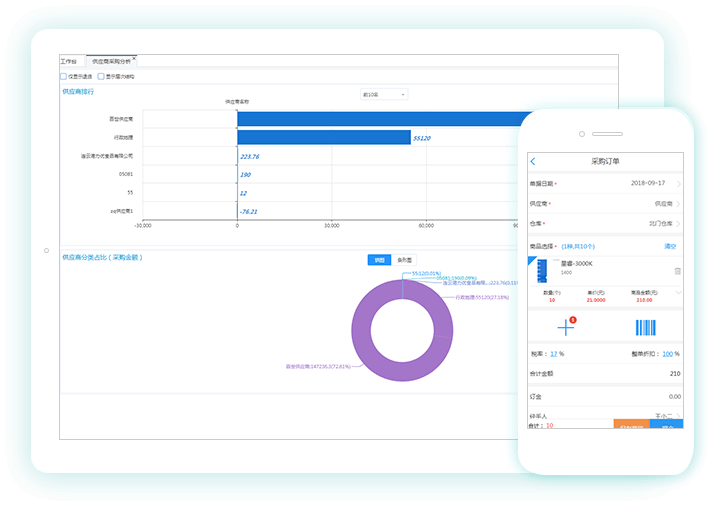The height and width of the screenshot is (506, 707).
Task: Delete the 3000K product with trash icon
Action: tap(677, 271)
